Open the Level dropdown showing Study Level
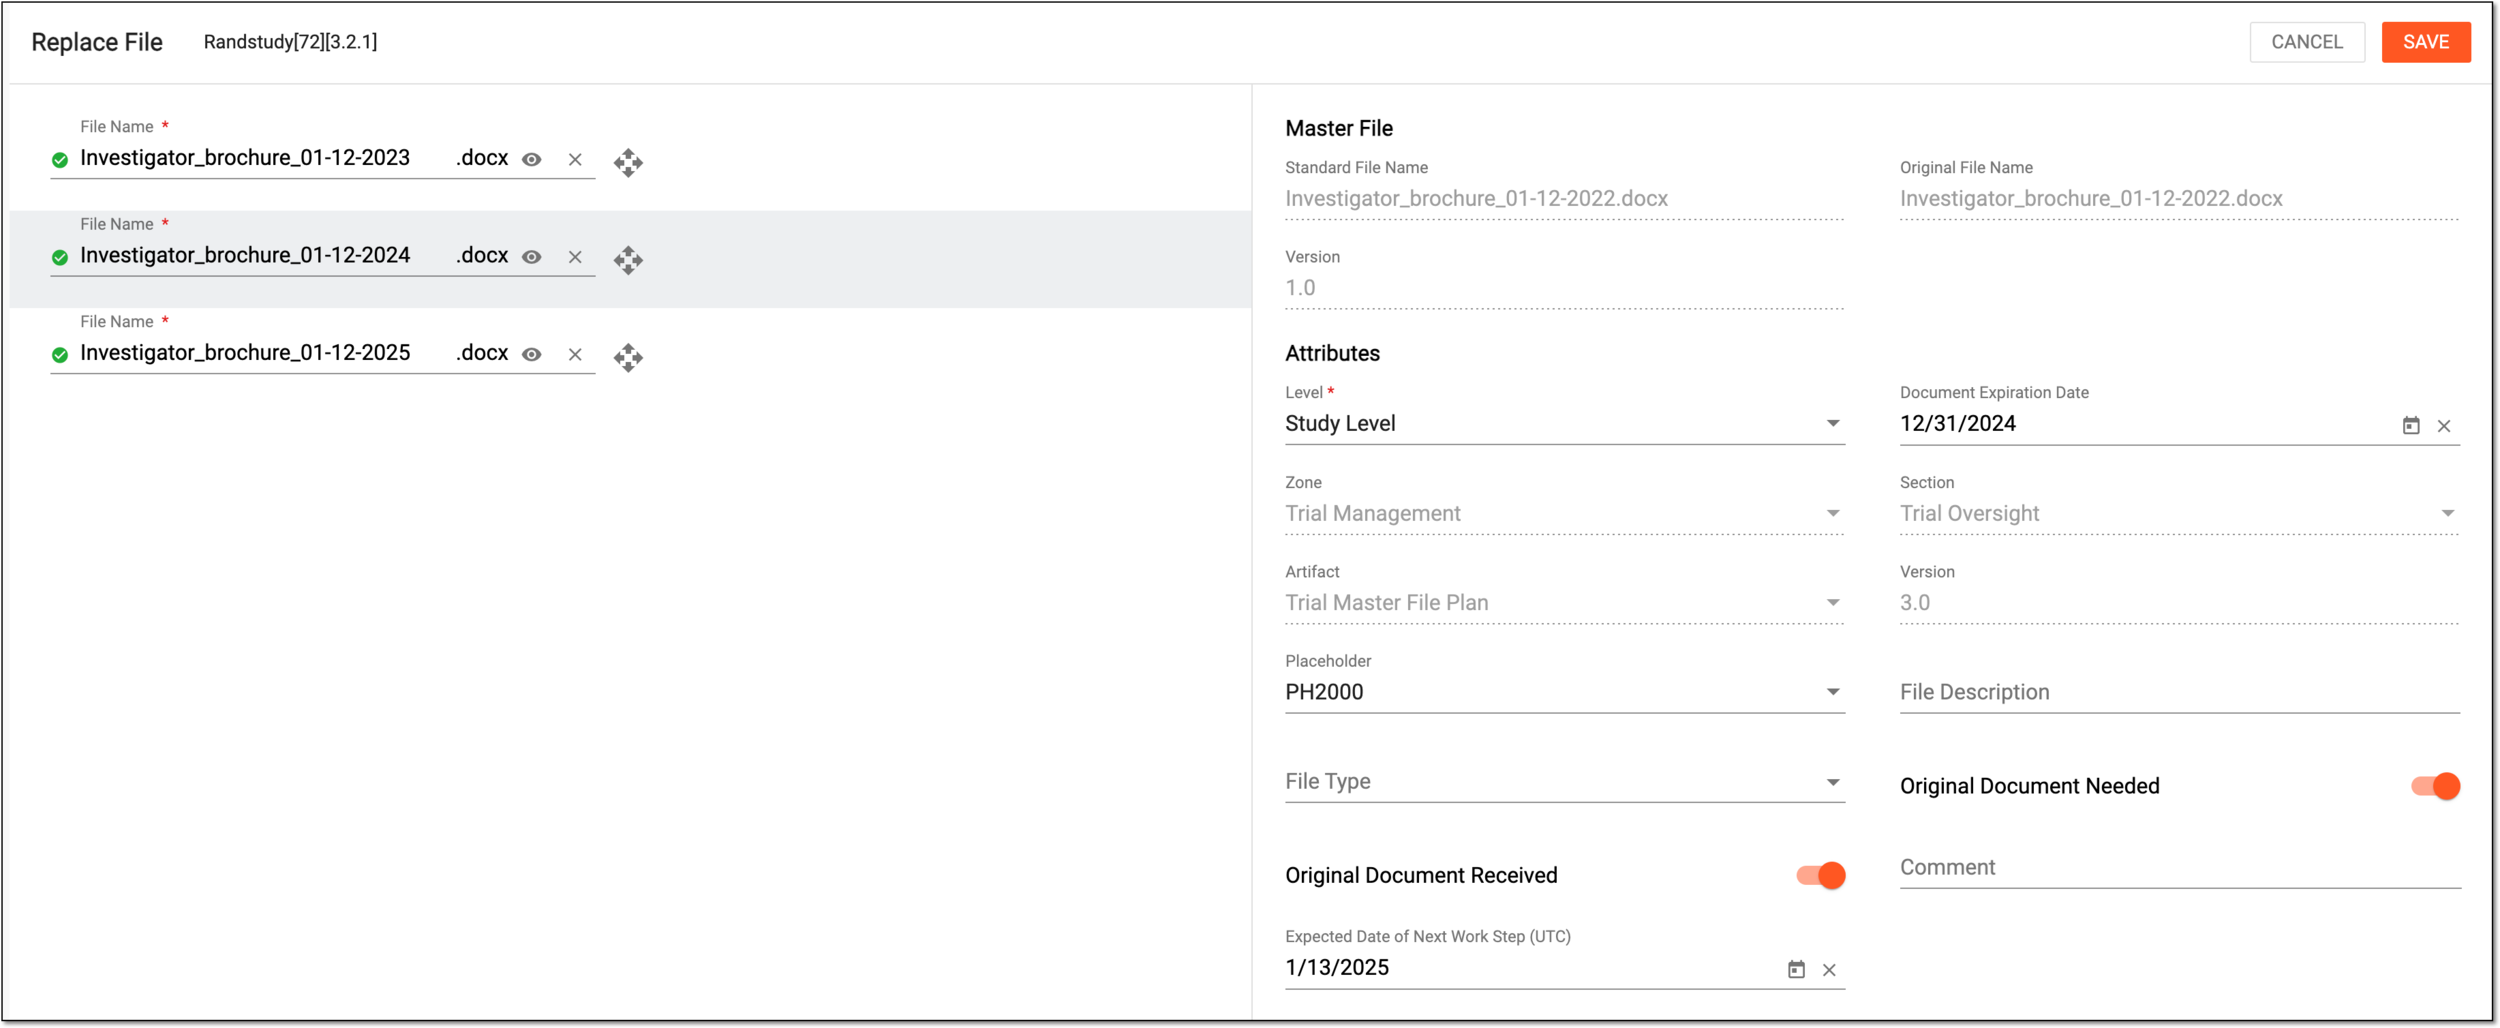The width and height of the screenshot is (2500, 1028). pyautogui.click(x=1564, y=424)
